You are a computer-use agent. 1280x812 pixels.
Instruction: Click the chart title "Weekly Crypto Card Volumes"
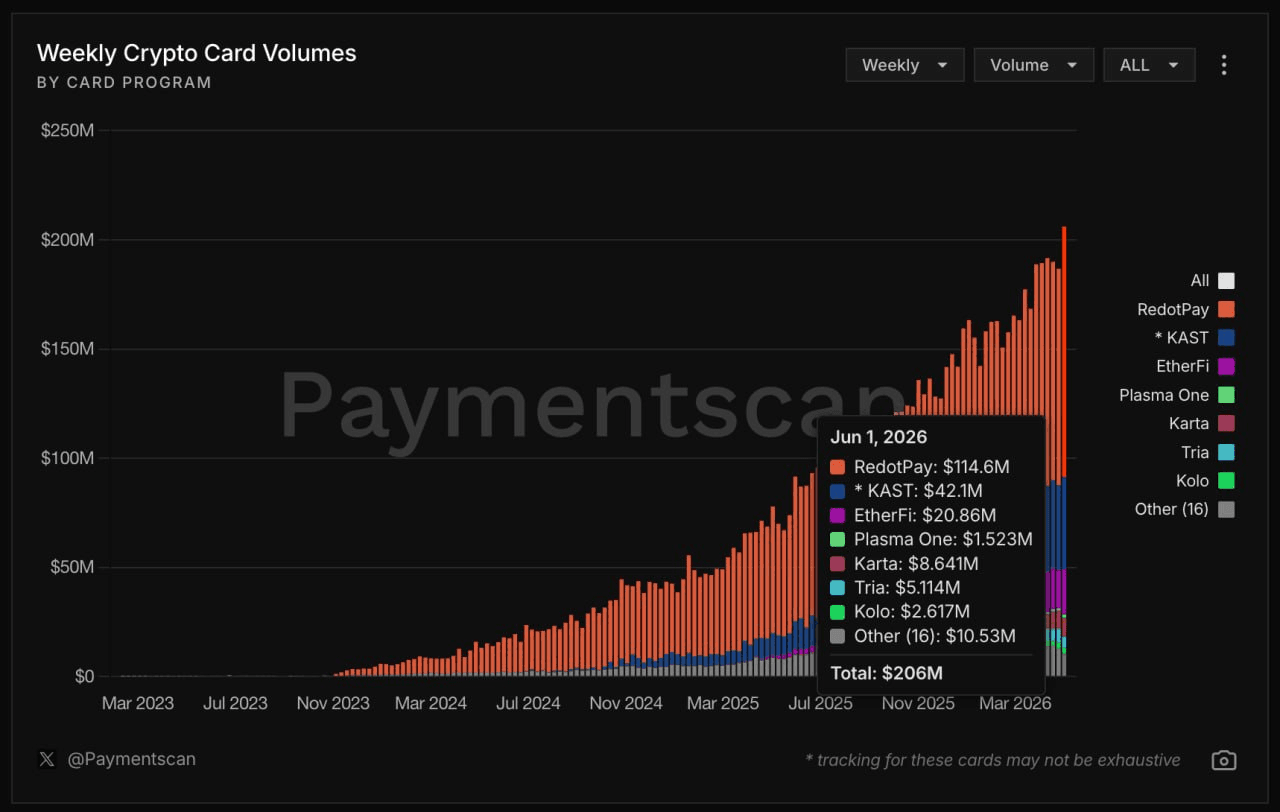[196, 53]
